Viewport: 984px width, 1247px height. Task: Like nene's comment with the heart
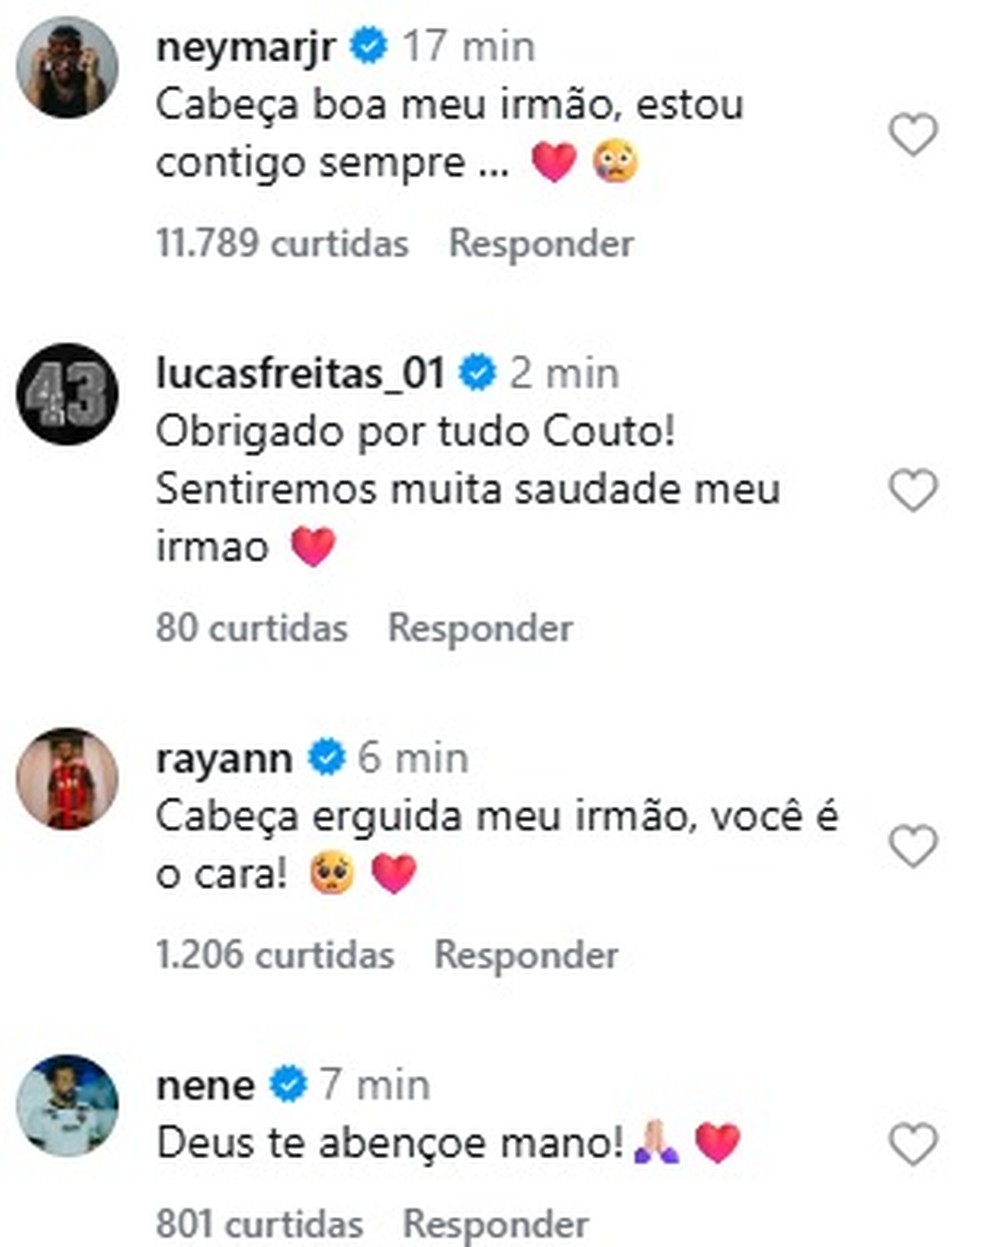pos(913,1144)
